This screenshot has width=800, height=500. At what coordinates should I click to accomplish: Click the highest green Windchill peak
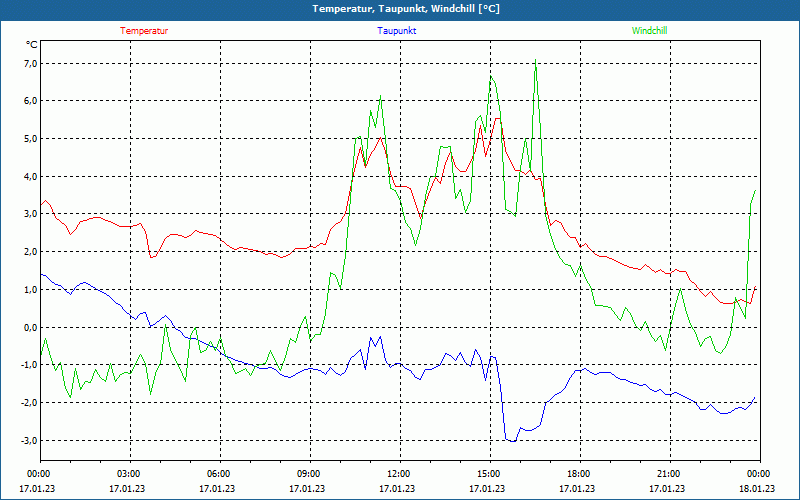(536, 63)
